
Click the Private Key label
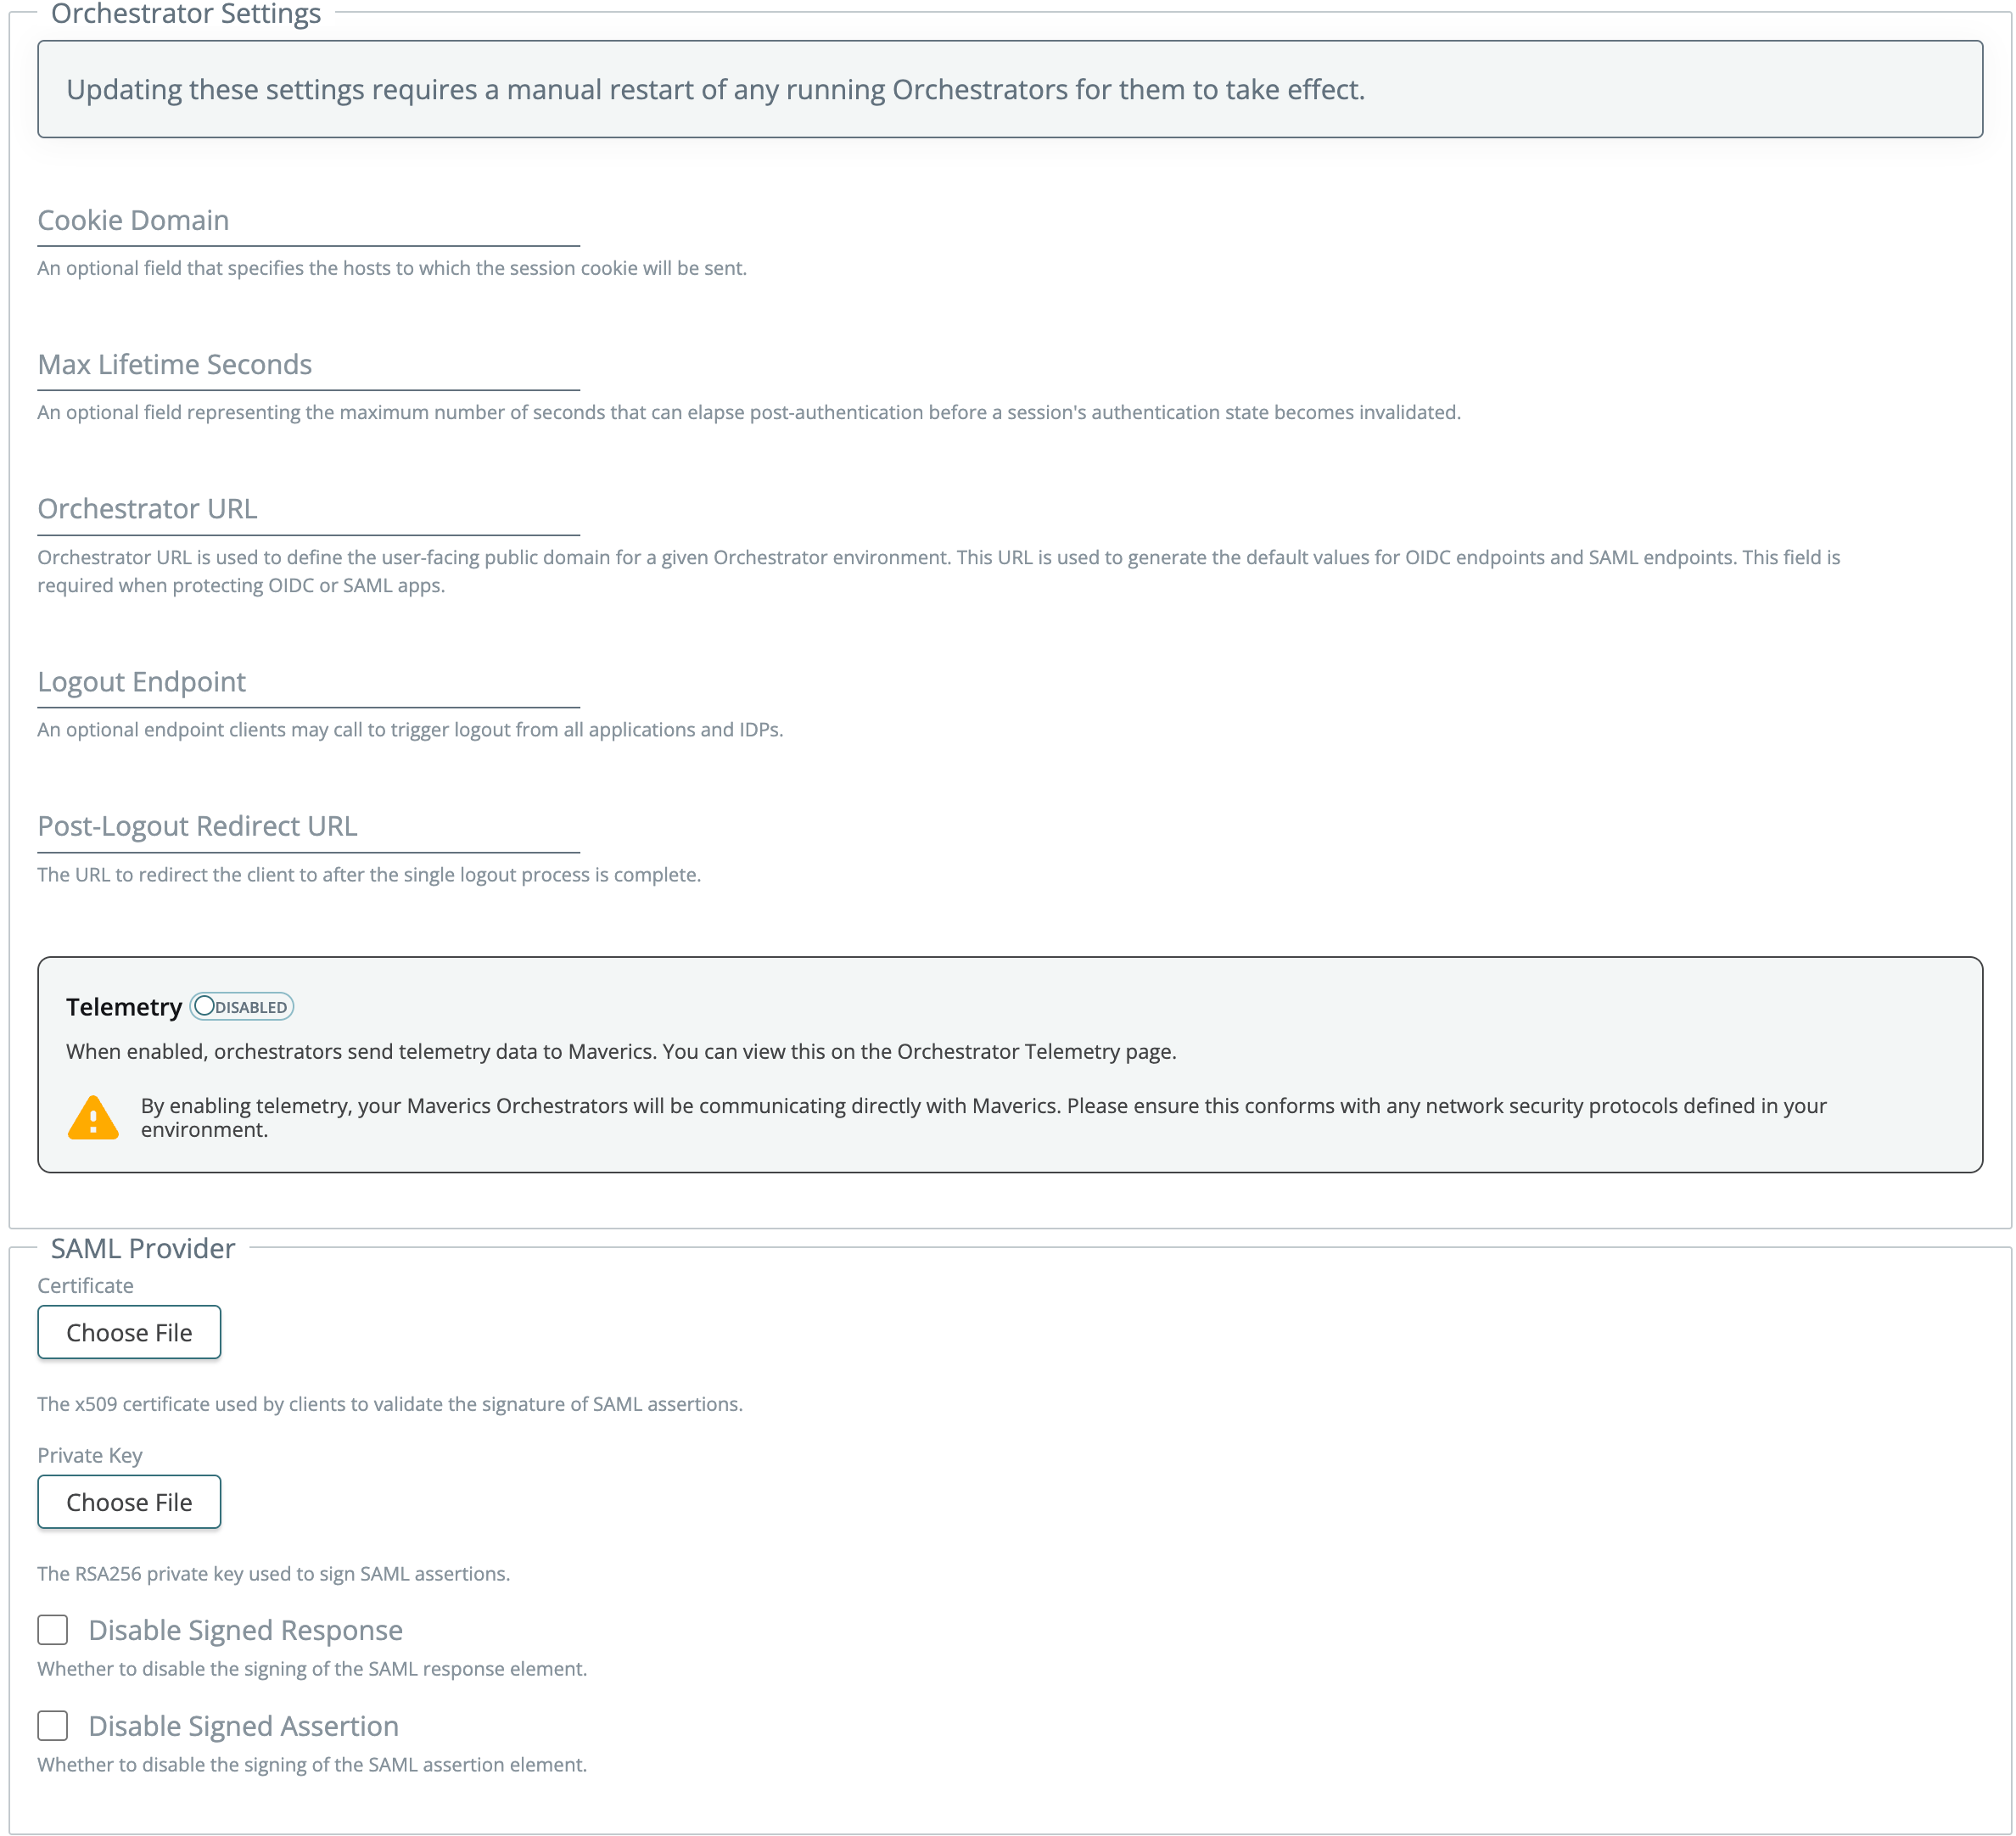pos(90,1456)
